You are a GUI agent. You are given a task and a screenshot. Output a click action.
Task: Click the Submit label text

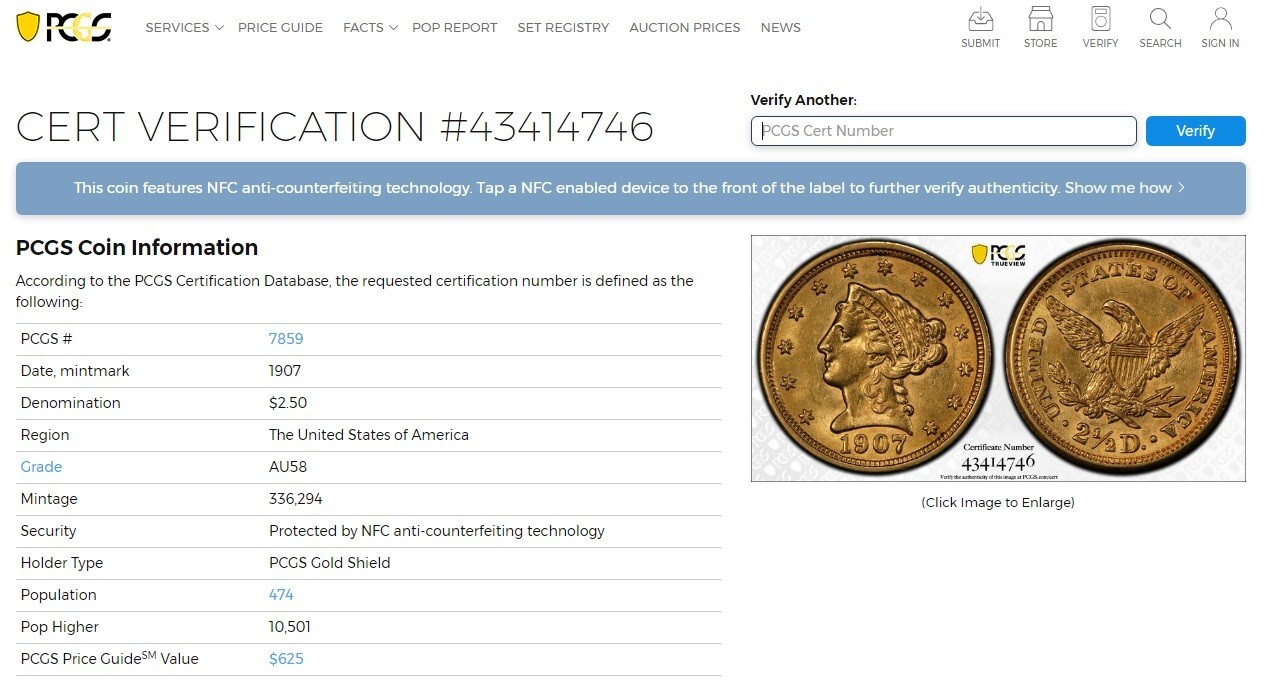(980, 43)
